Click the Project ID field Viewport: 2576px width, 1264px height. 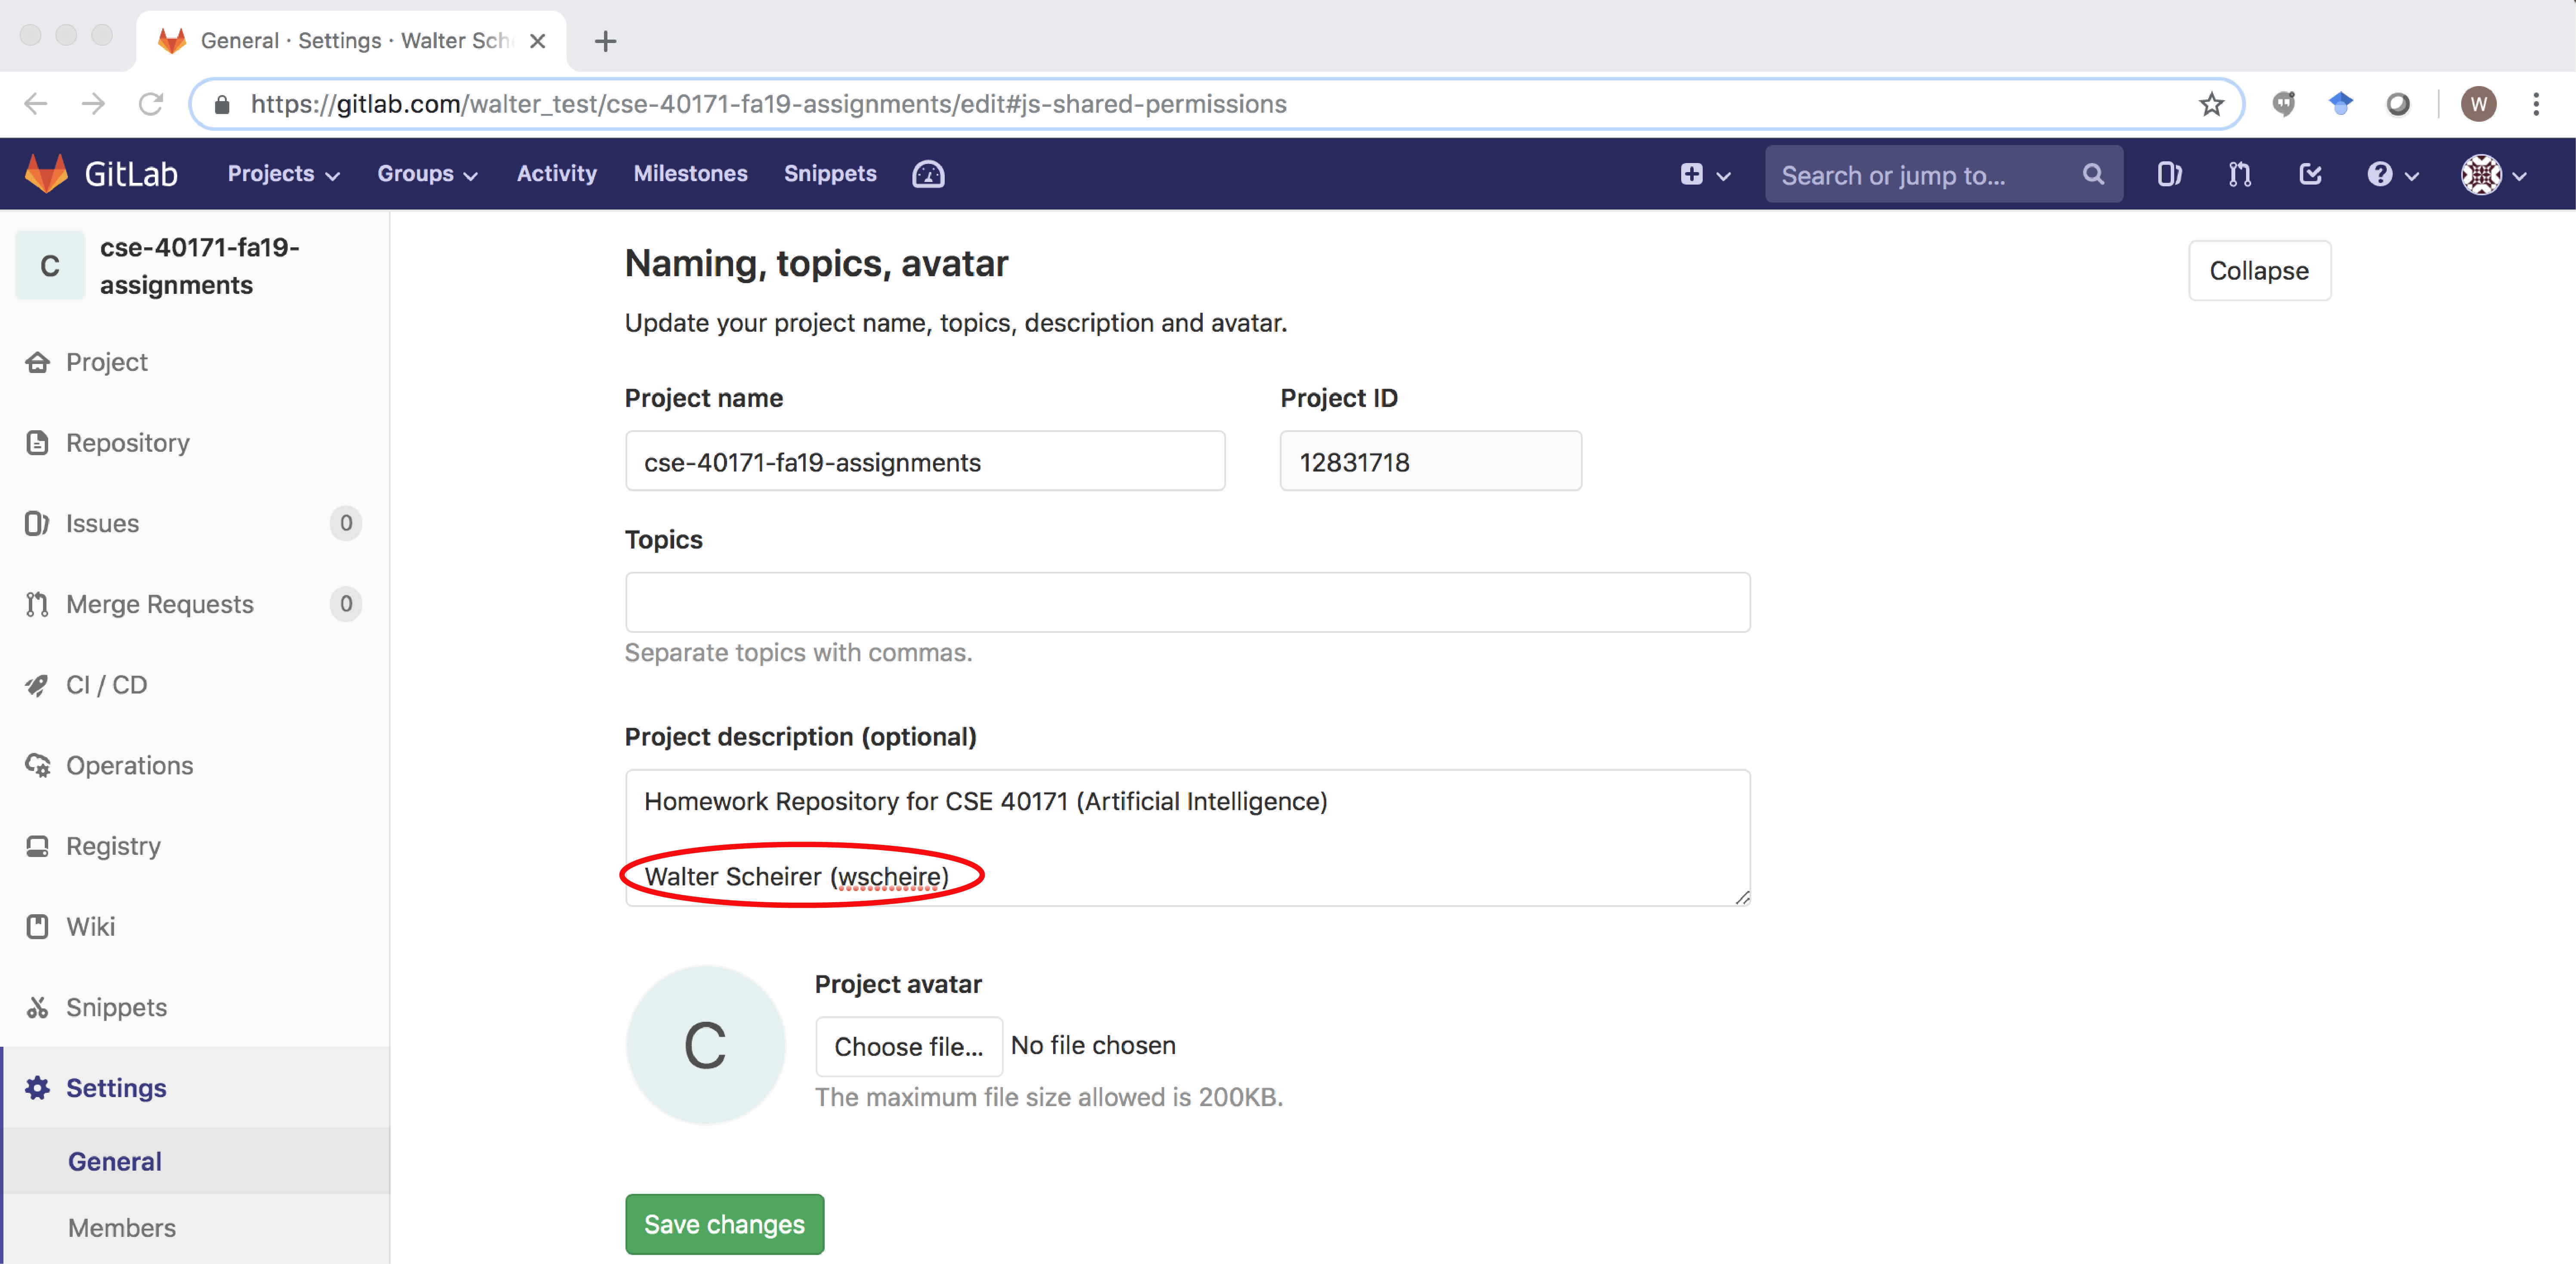1430,461
